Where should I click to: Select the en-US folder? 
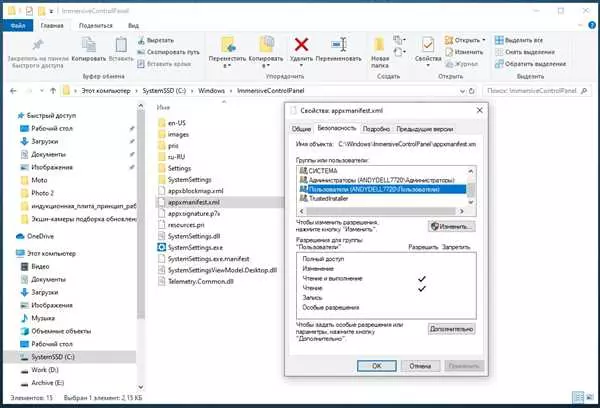[176, 123]
